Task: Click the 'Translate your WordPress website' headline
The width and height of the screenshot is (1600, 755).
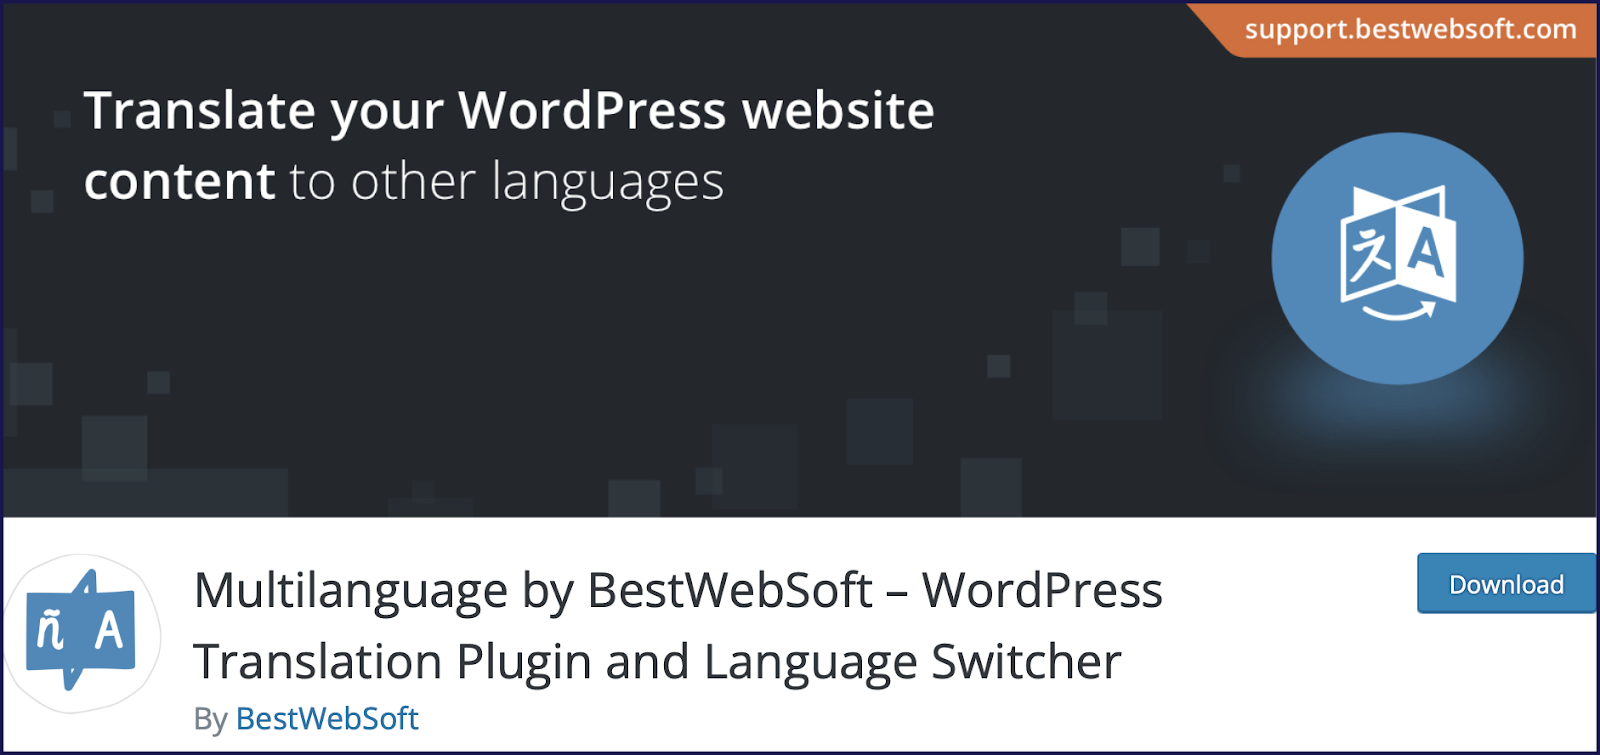Action: (509, 110)
